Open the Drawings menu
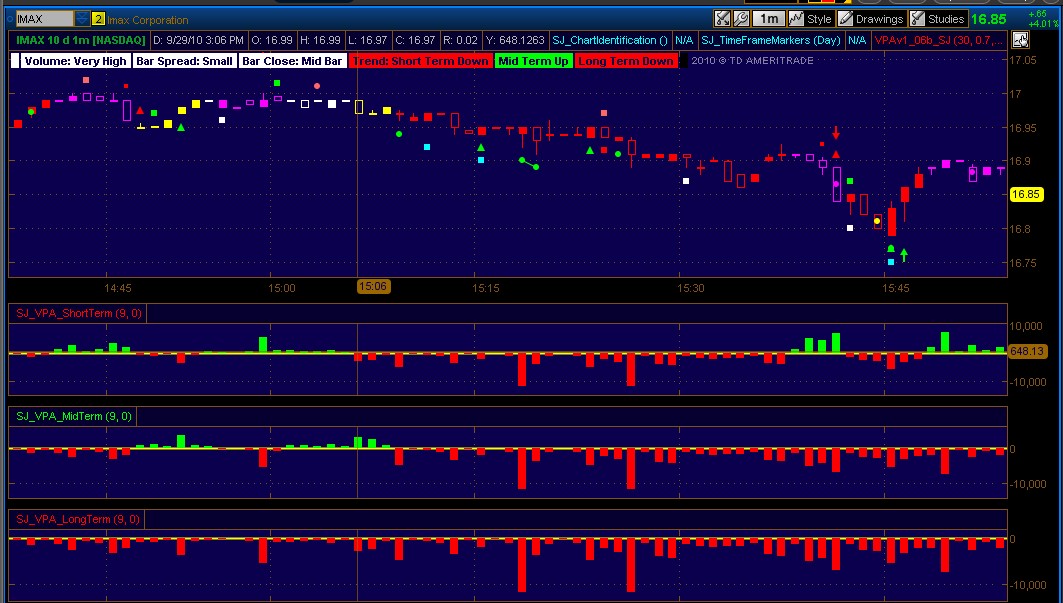Screen dimensions: 1063x603 (870, 19)
